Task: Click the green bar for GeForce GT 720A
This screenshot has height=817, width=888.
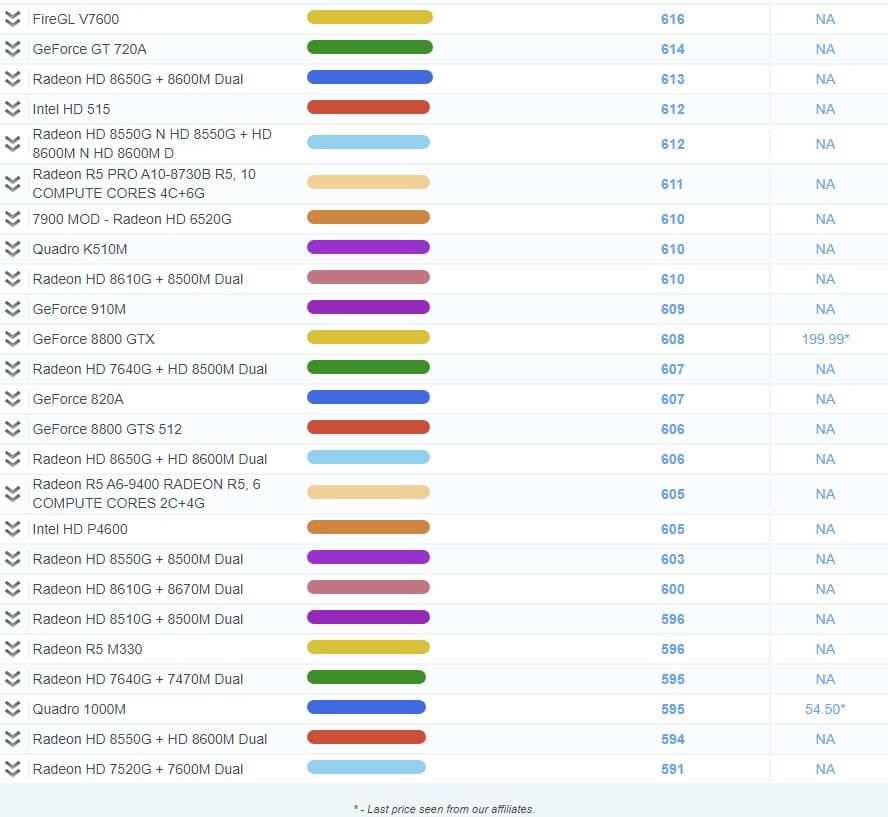Action: point(370,48)
